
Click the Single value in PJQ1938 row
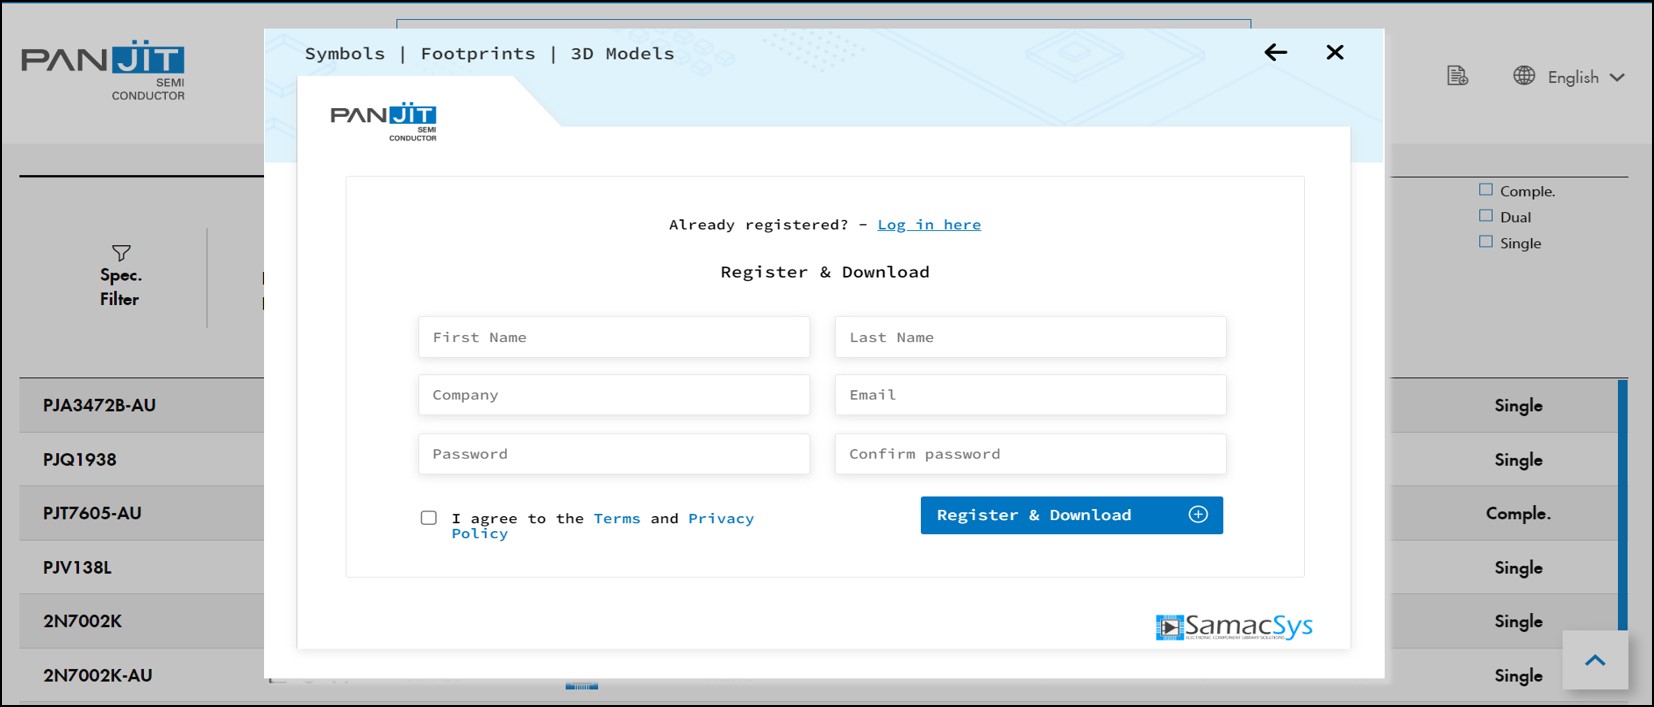[1518, 460]
